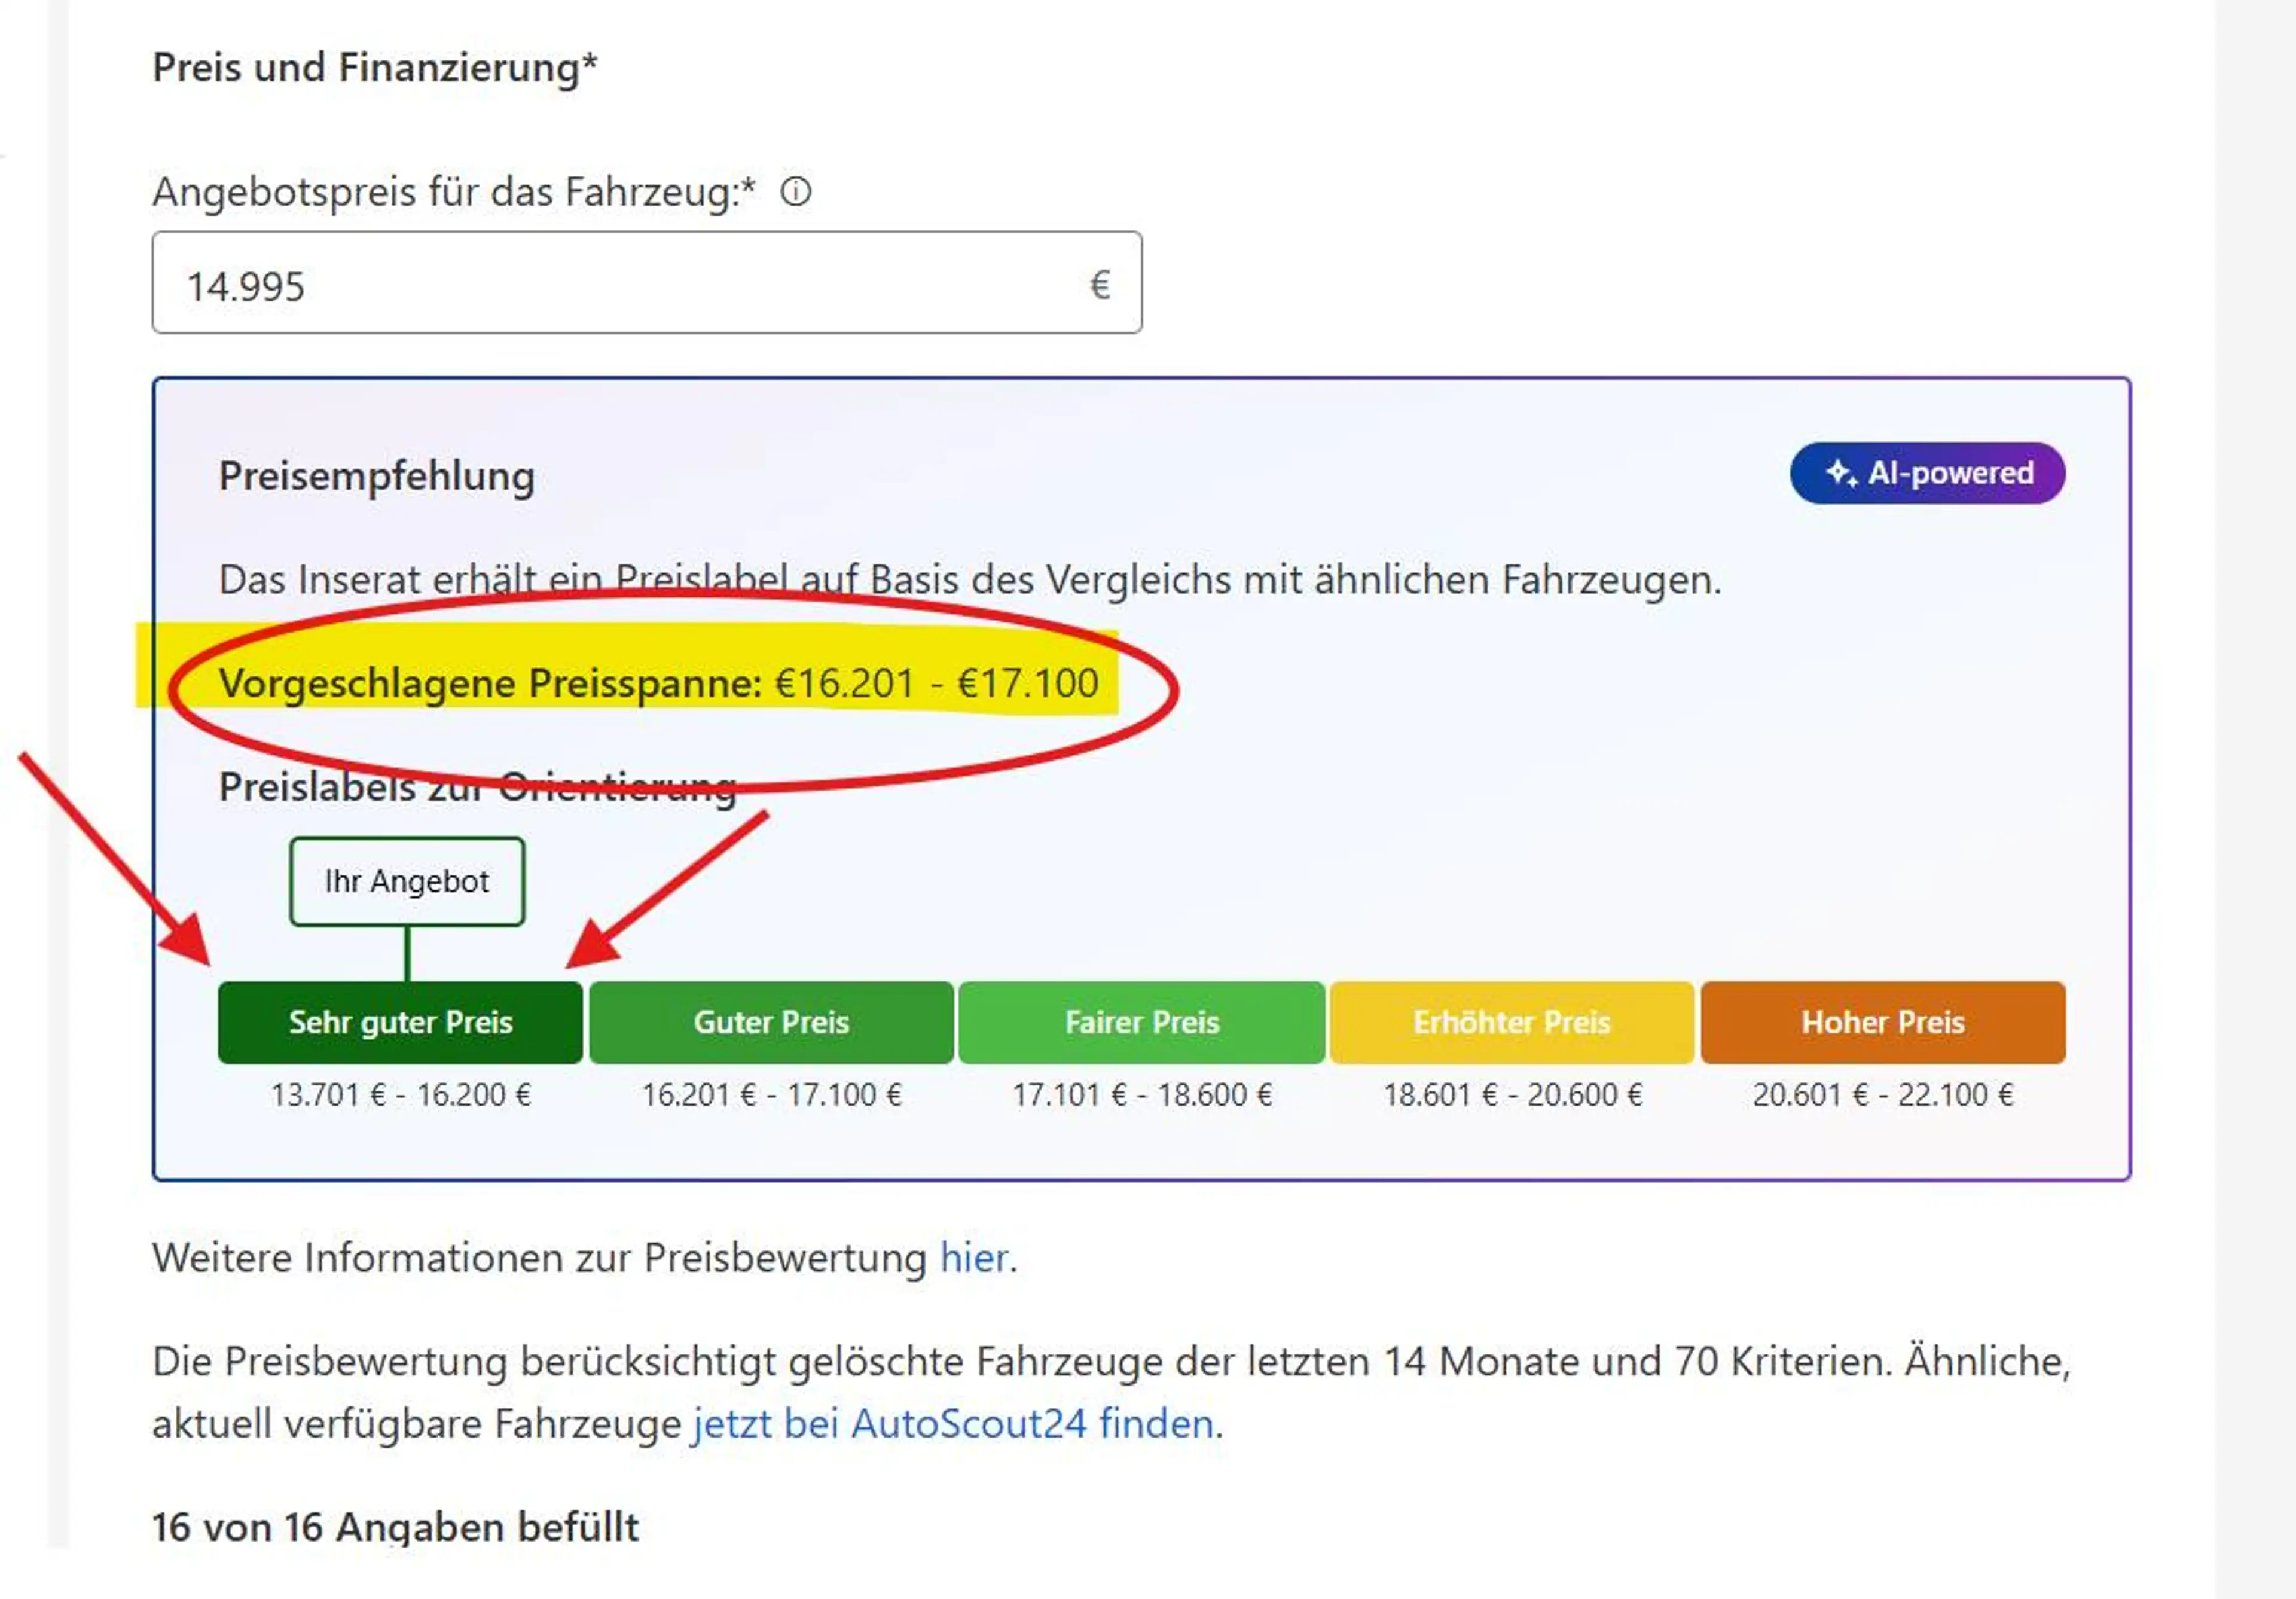Screen dimensions: 2296x1599
Task: Click the info icon next to Angebotspreis
Action: click(795, 191)
